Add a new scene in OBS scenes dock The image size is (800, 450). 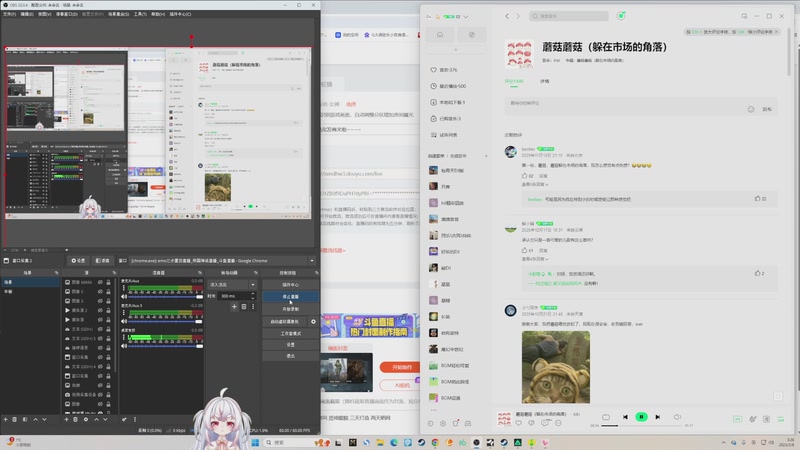pyautogui.click(x=6, y=419)
